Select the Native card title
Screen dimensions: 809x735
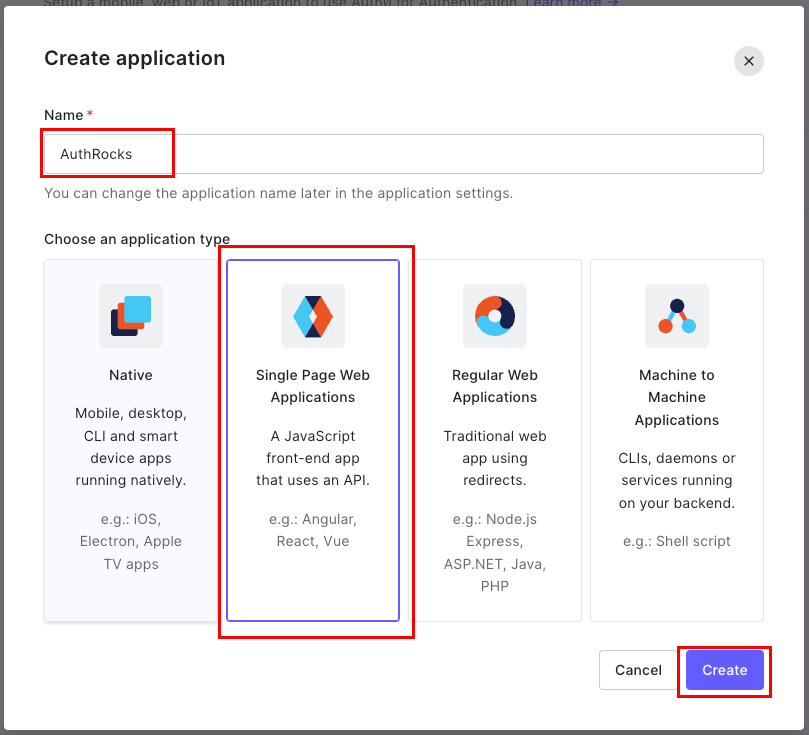click(131, 375)
